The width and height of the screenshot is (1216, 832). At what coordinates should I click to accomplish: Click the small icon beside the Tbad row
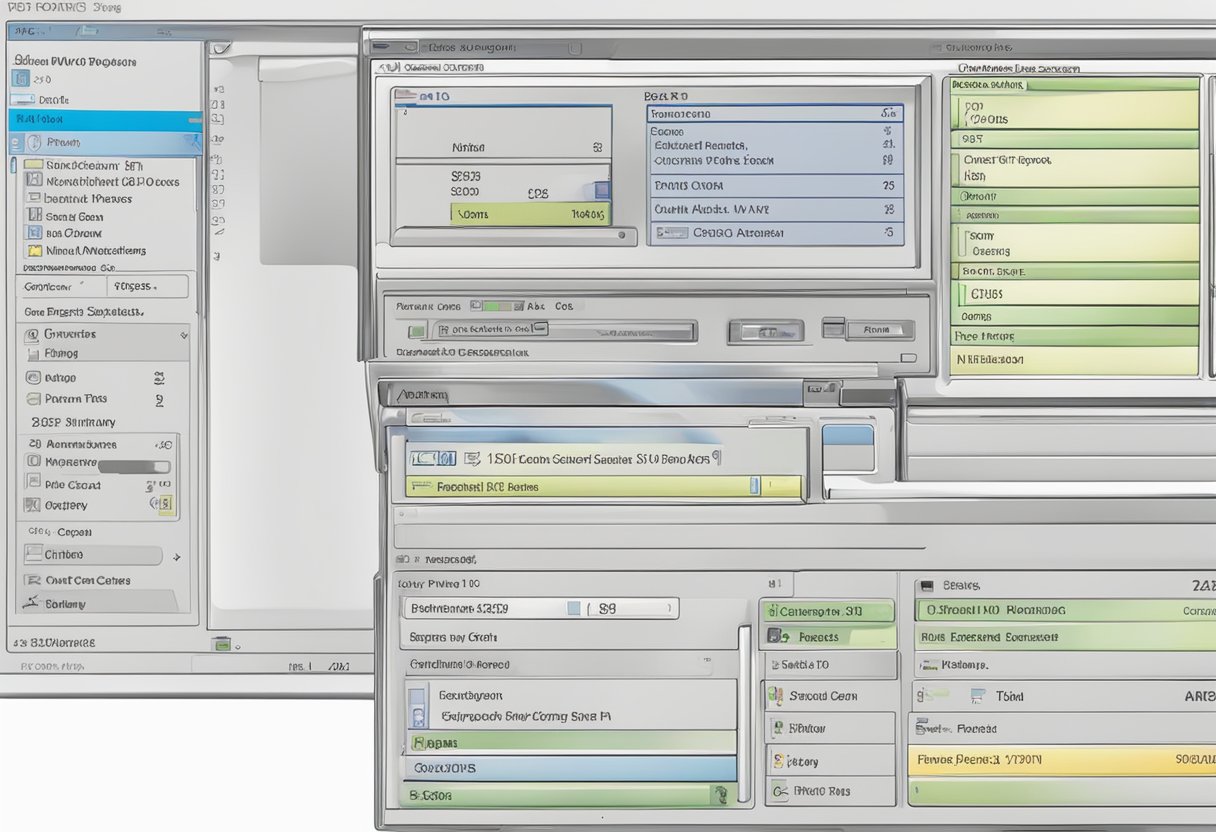977,696
